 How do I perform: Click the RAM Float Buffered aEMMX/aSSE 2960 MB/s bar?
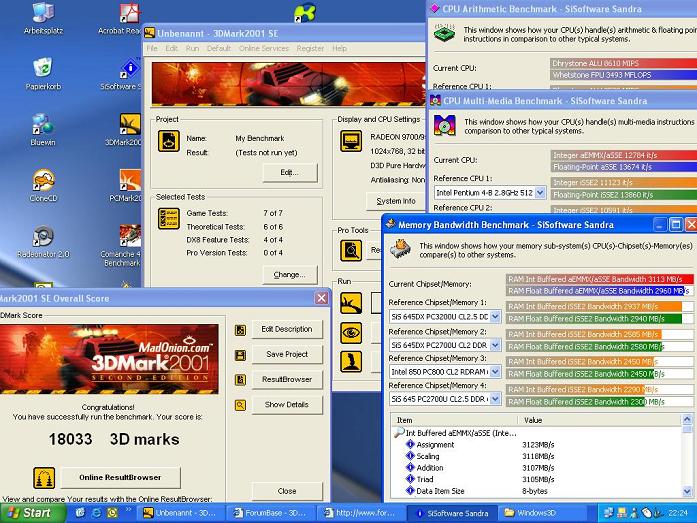599,291
